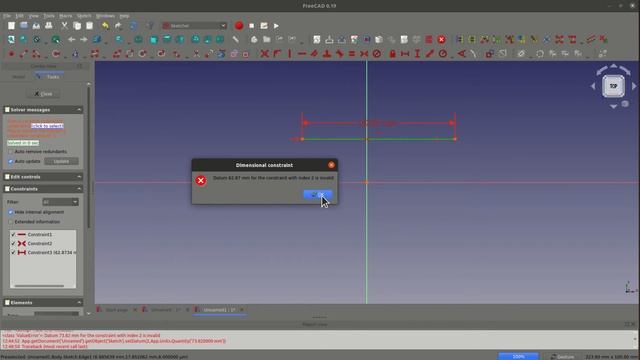
Task: Uncheck the Constraint2 checkbox in constraints list
Action: pyautogui.click(x=13, y=244)
